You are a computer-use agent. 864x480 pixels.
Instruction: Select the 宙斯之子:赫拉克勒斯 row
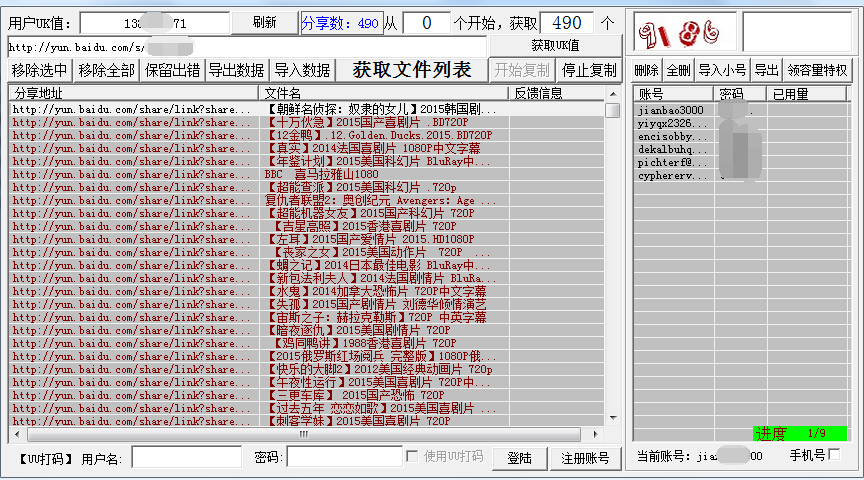point(307,317)
